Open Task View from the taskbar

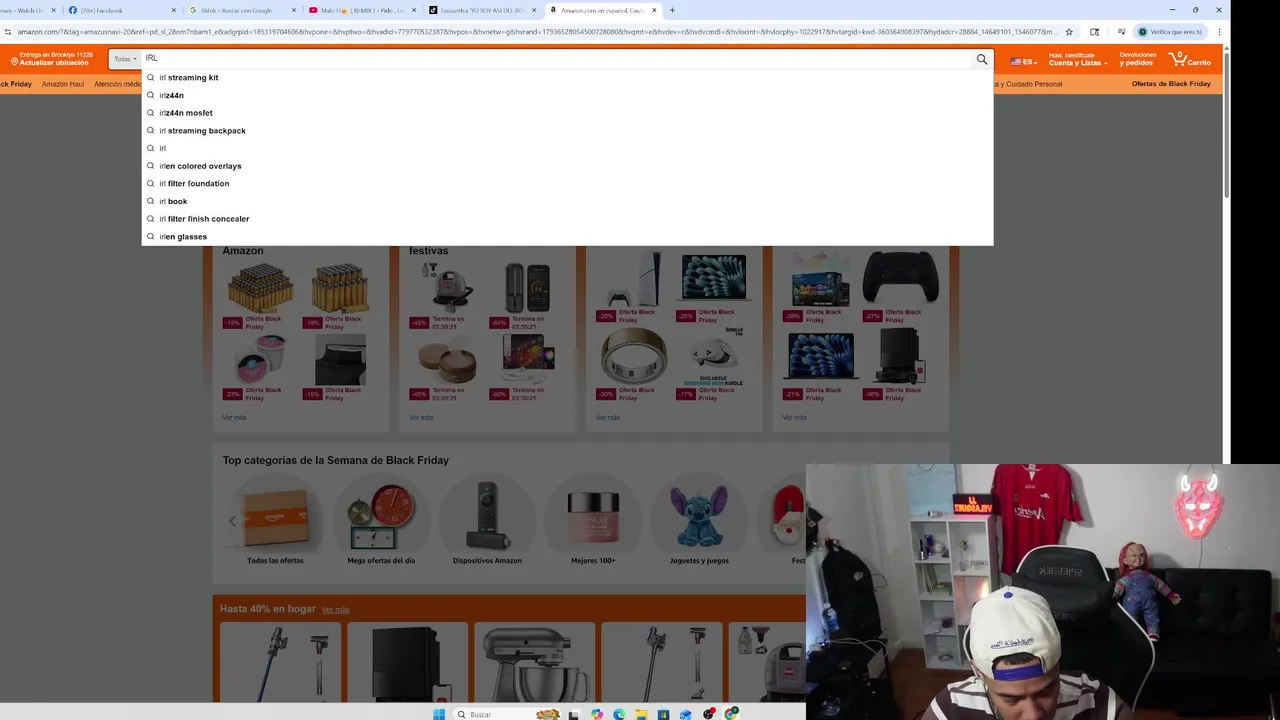click(574, 714)
